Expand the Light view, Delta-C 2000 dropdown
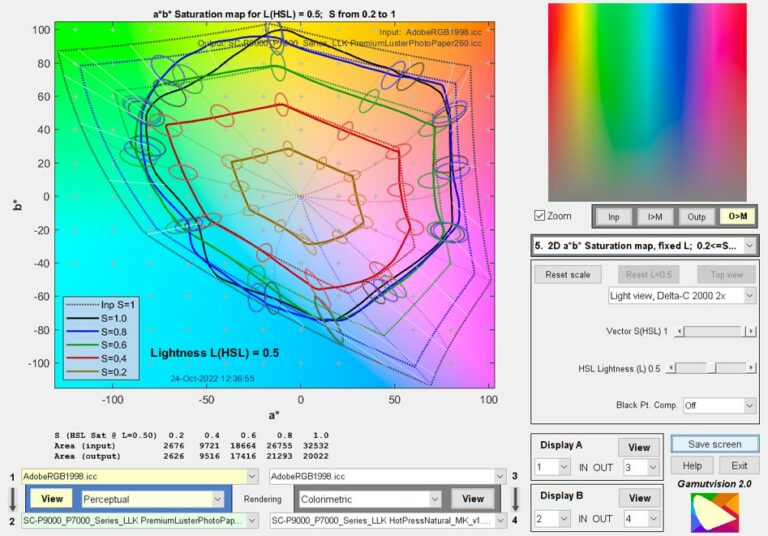 coord(682,296)
